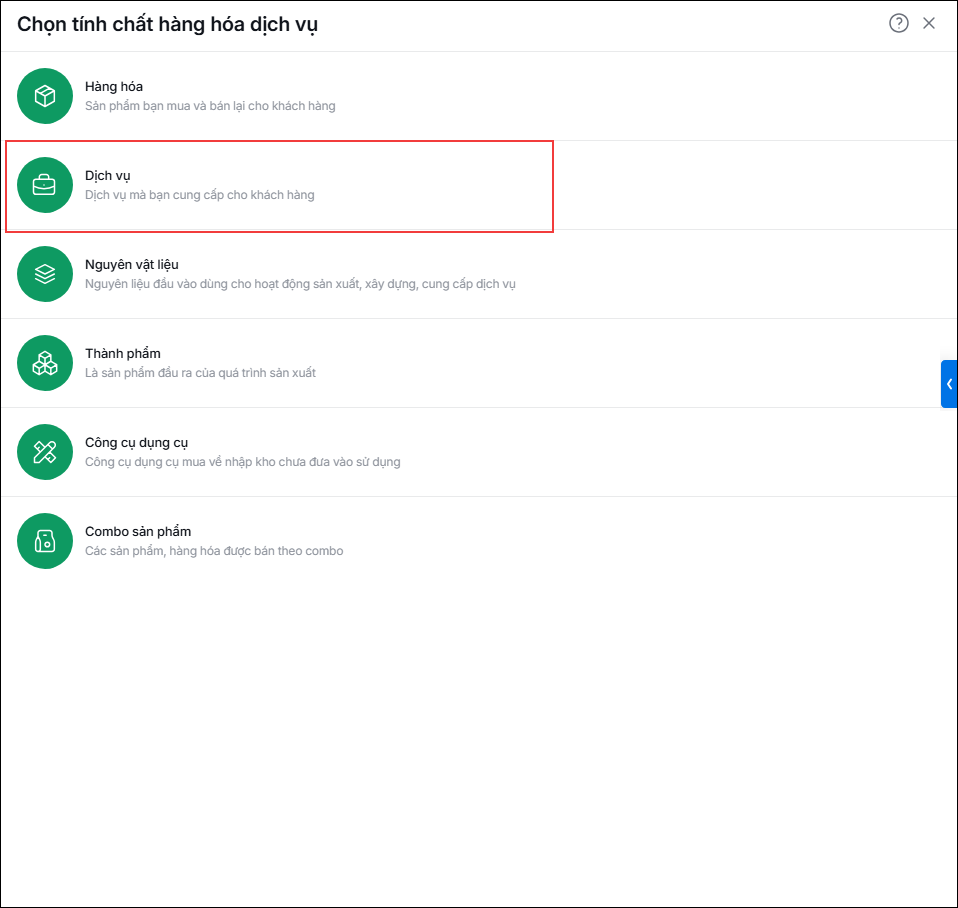Screen dimensions: 958x908
Task: Select the Combo sản phẩm label
Action: point(138,532)
